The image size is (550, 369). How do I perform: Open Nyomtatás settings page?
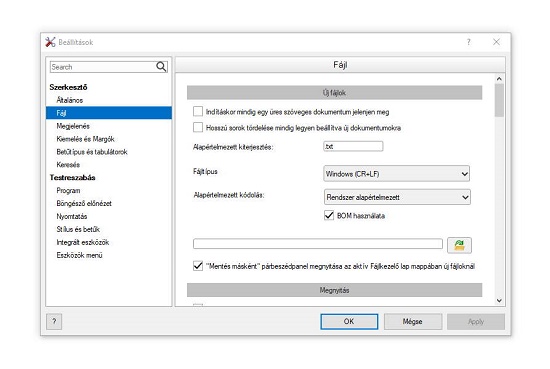coord(72,216)
